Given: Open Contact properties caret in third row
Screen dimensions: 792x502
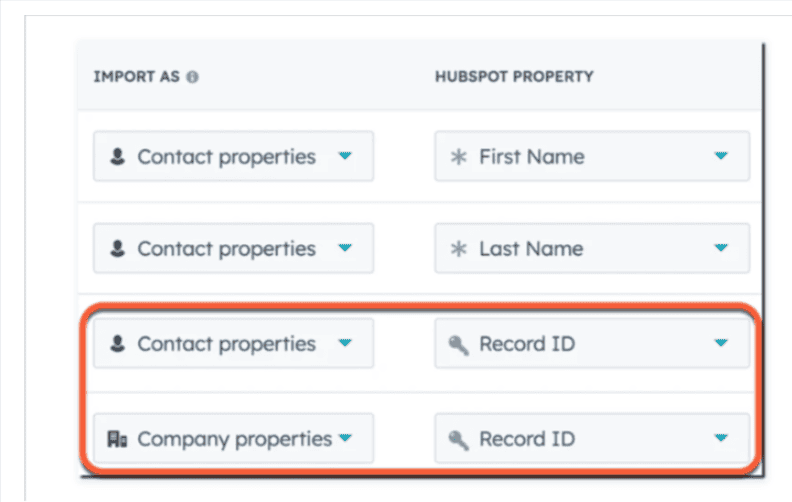Looking at the screenshot, I should click(x=345, y=343).
